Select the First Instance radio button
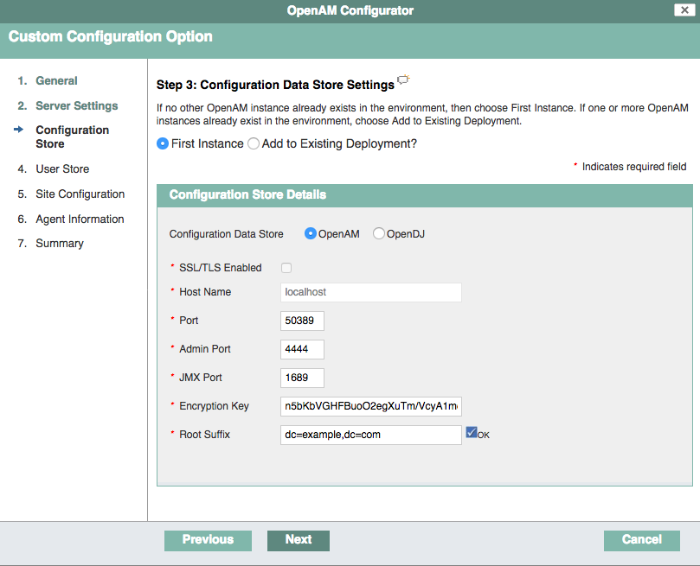 coord(162,144)
